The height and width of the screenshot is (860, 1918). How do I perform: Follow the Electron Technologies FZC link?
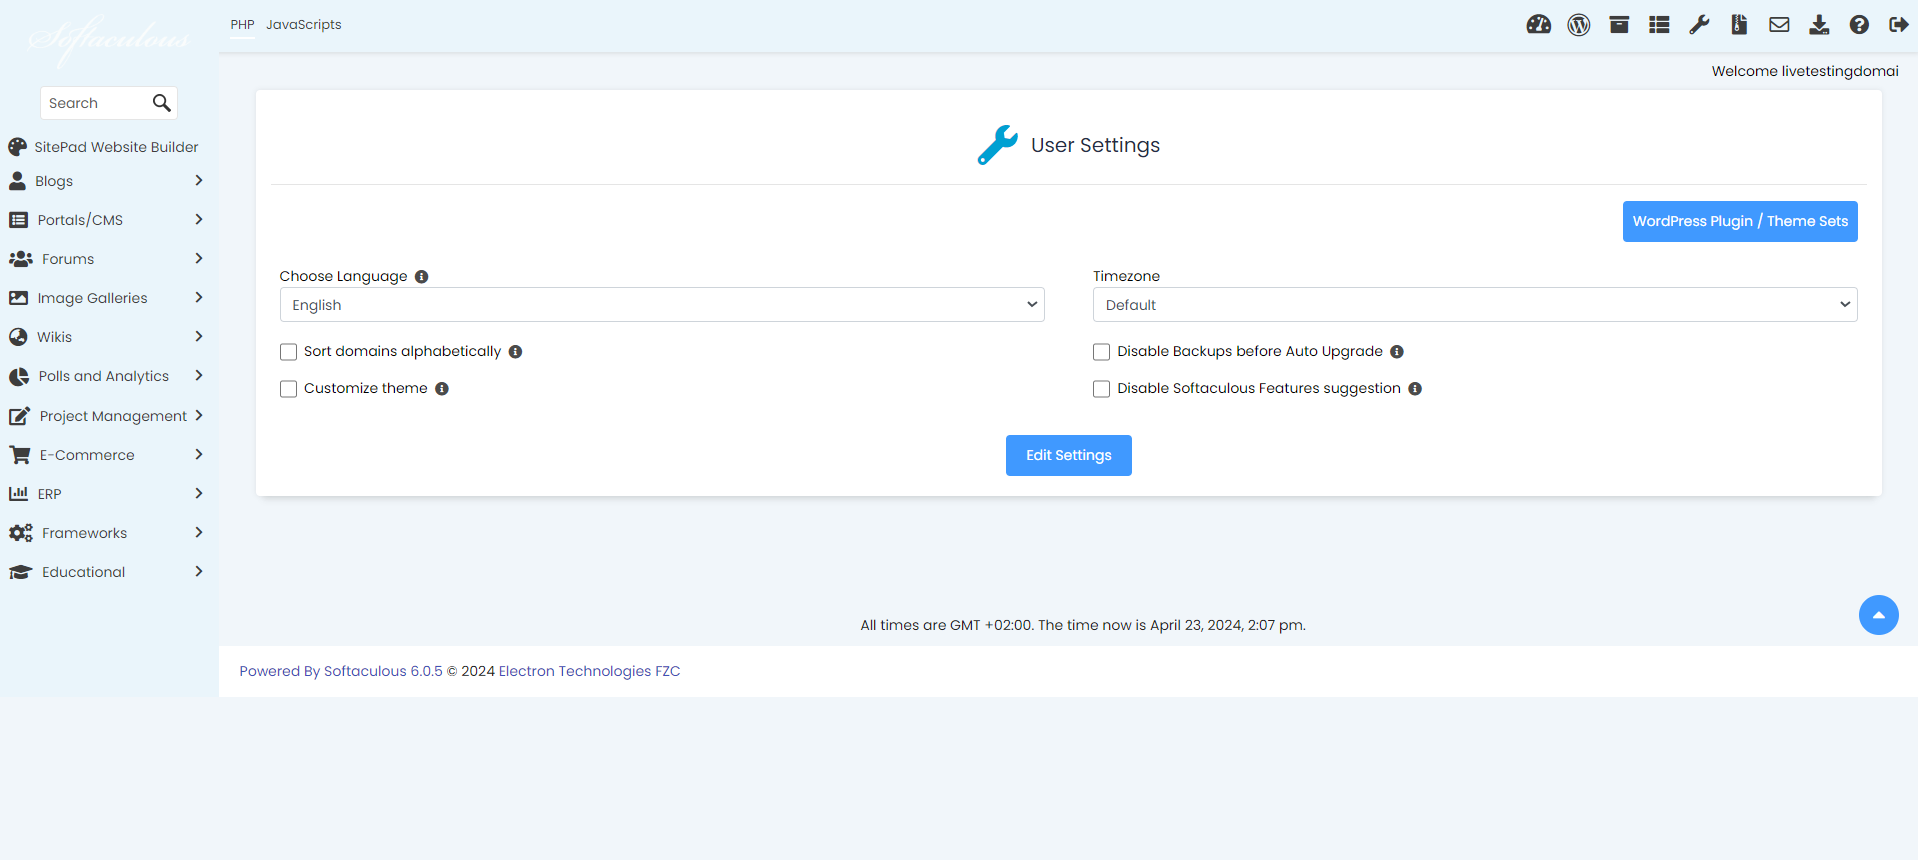tap(589, 671)
